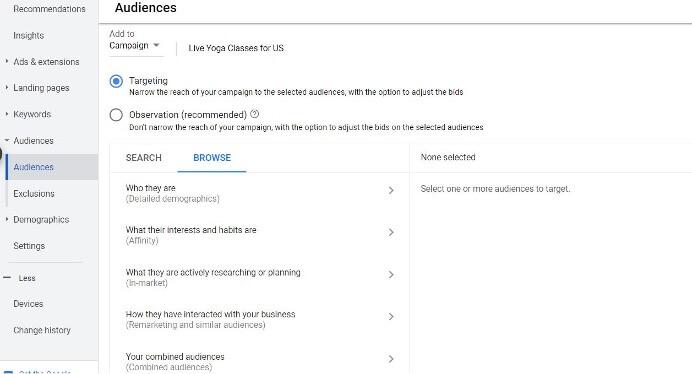692x374 pixels.
Task: Open Keywords section
Action: (x=32, y=114)
